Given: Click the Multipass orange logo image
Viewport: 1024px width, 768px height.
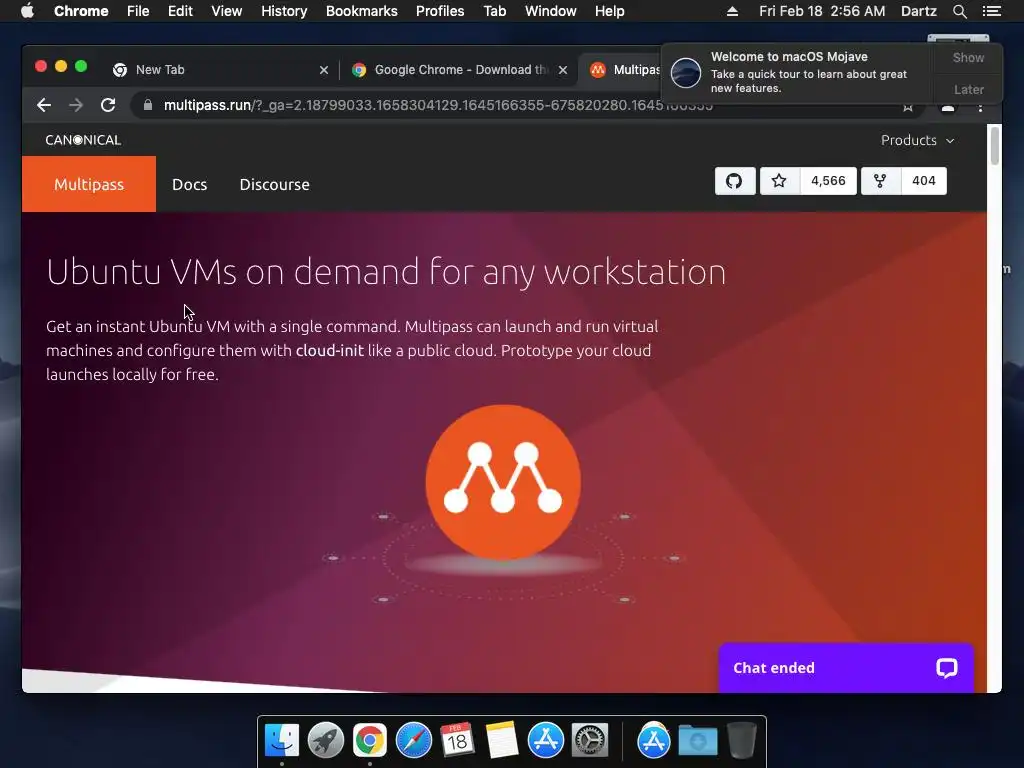Looking at the screenshot, I should (x=503, y=482).
